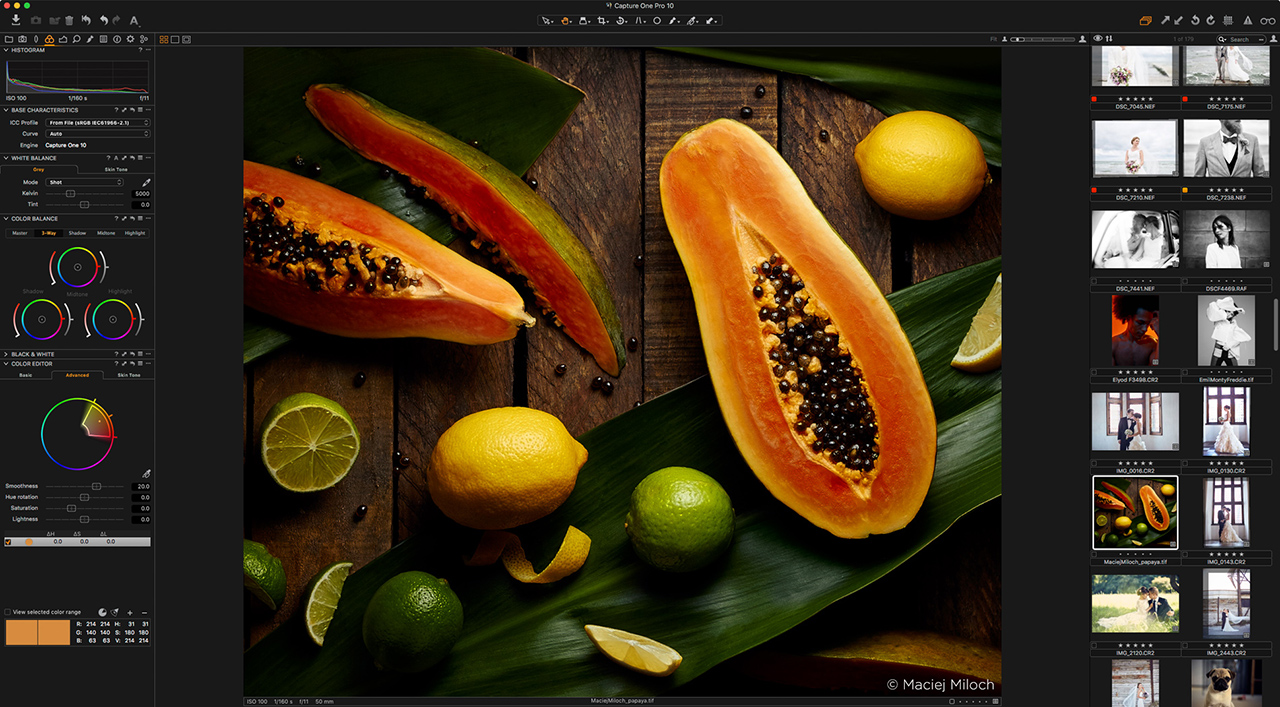Select the Shadow tab in Color Balance
1280x707 pixels.
[x=77, y=233]
